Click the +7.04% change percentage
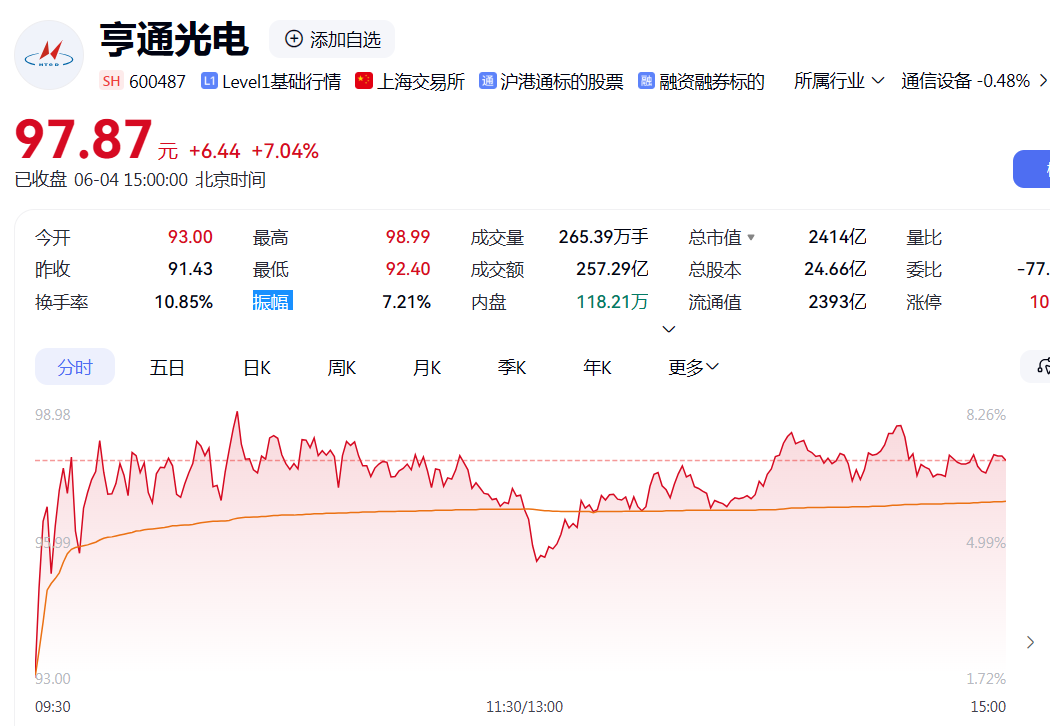 tap(285, 151)
